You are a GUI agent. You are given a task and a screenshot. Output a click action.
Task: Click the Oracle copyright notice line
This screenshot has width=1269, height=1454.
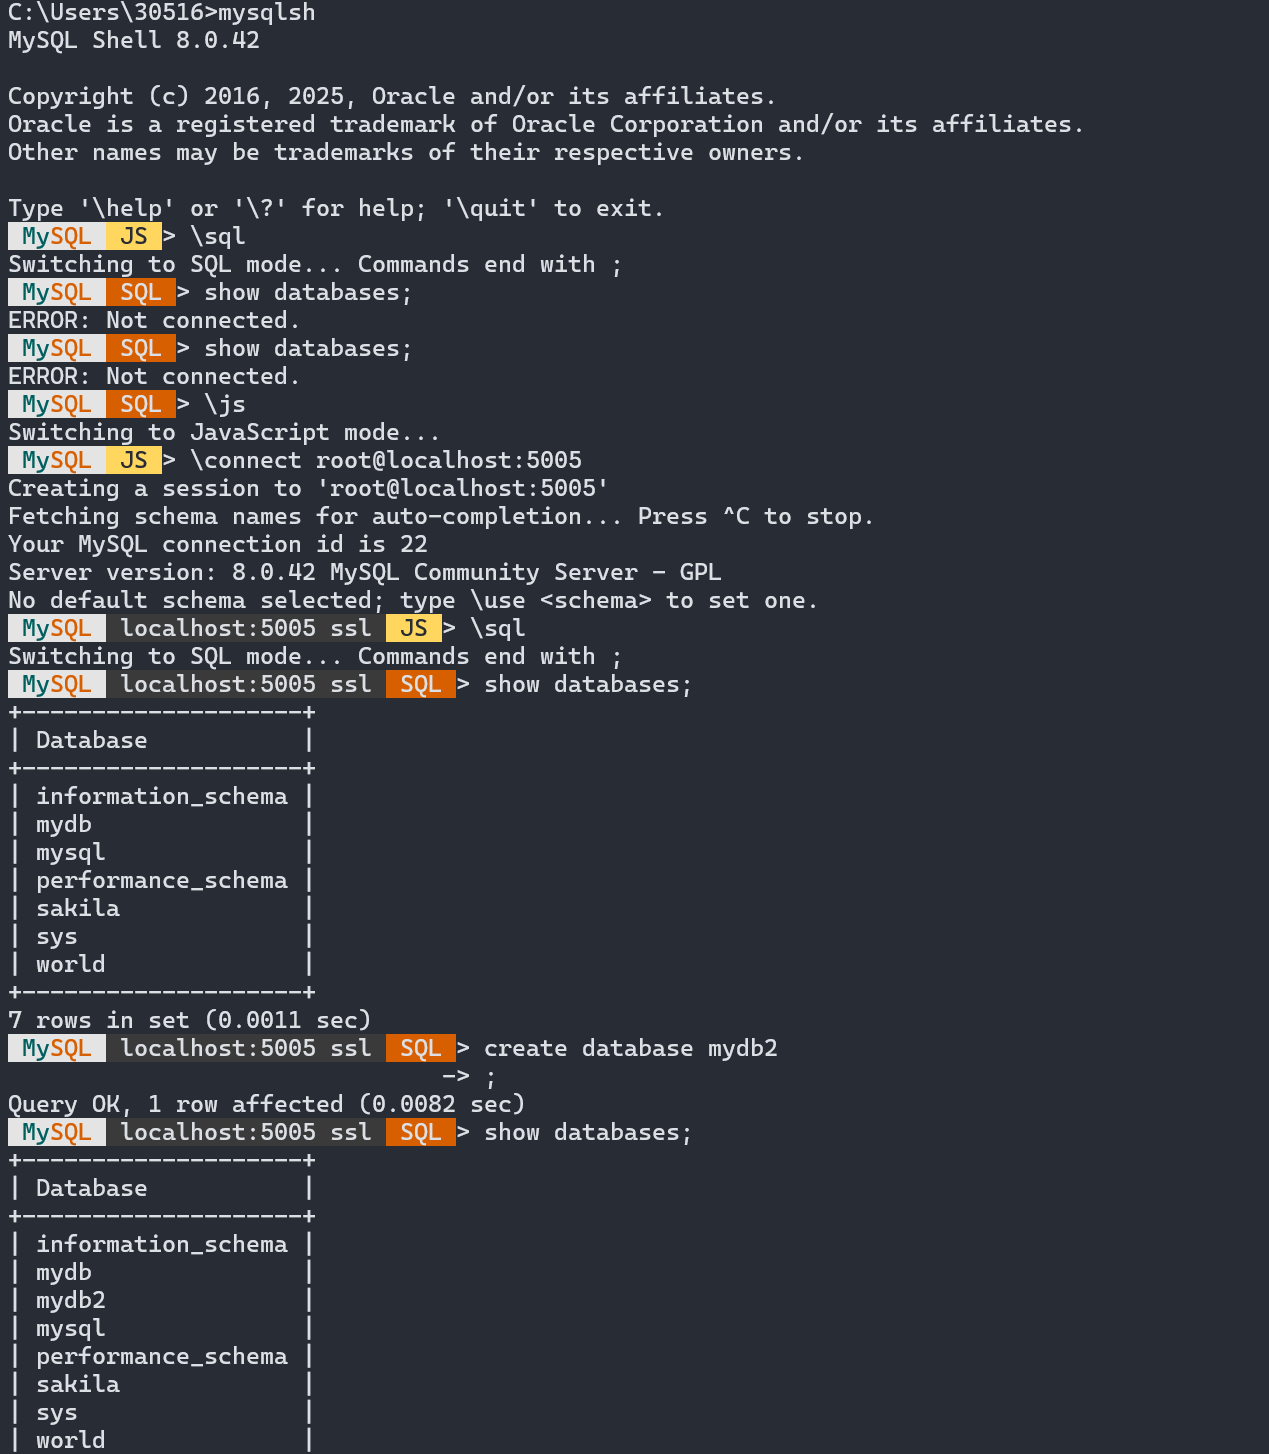[x=391, y=97]
